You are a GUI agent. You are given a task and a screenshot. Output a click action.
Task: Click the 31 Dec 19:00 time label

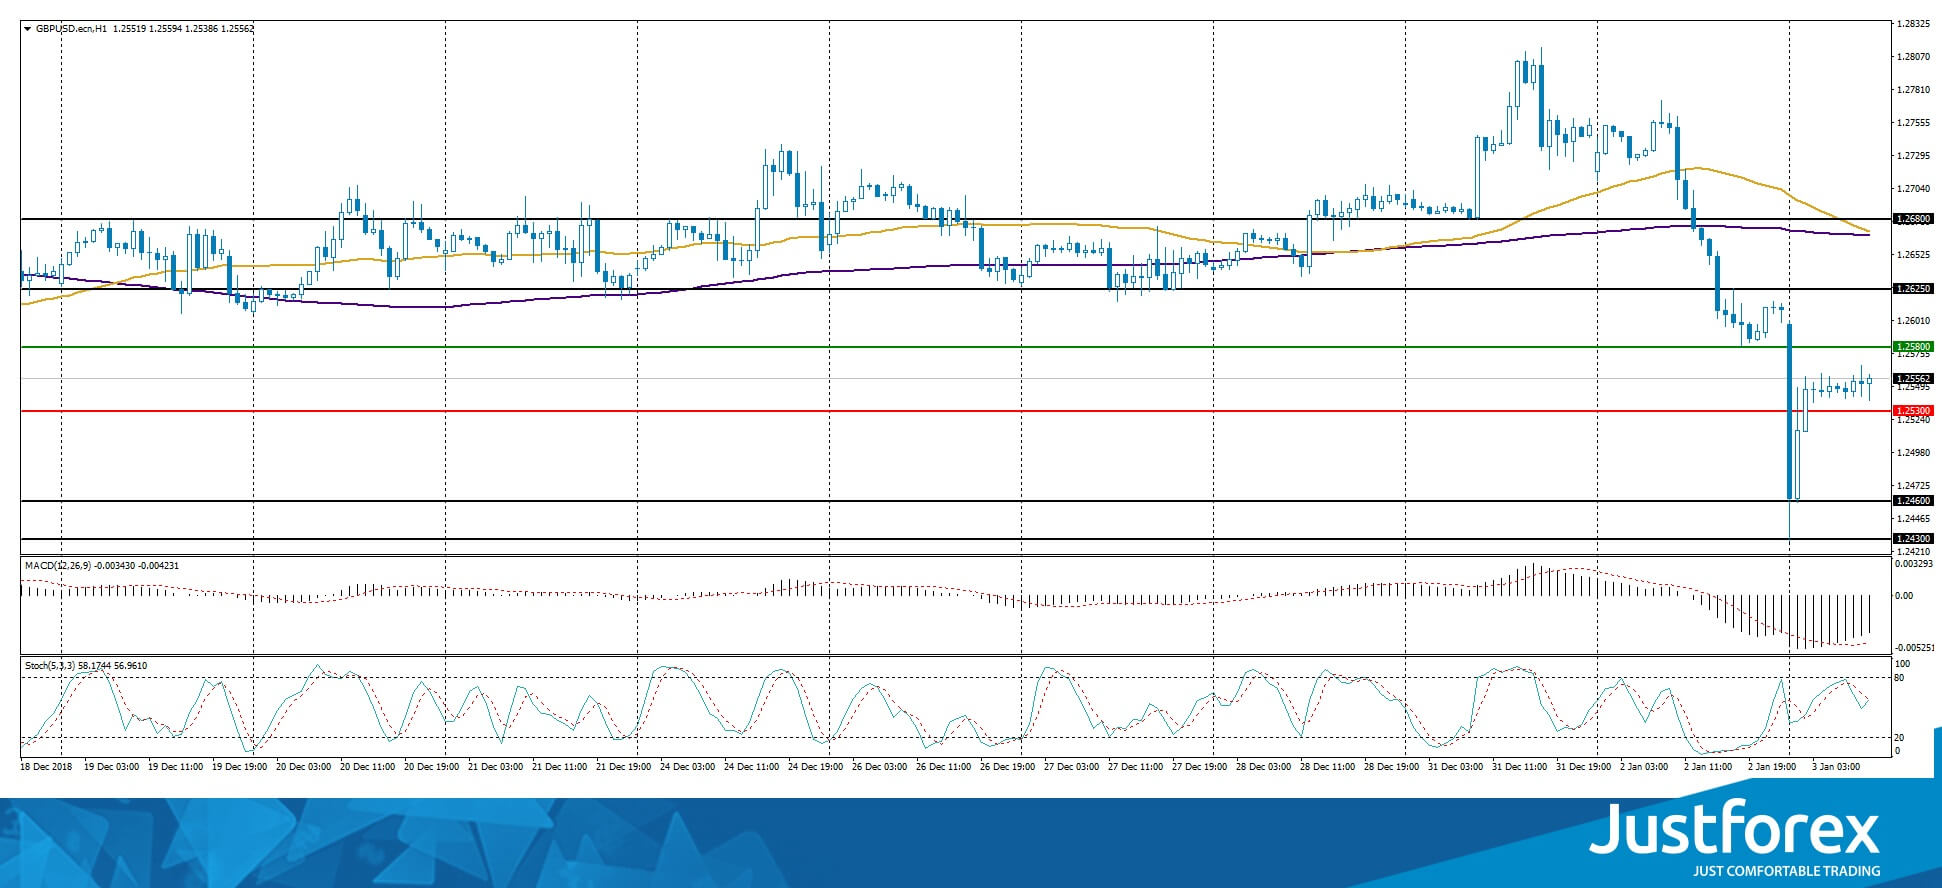[x=1584, y=767]
